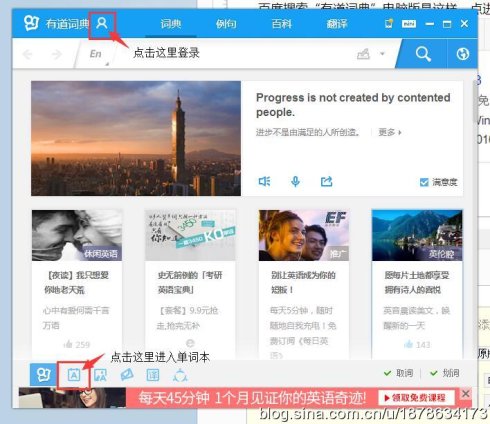Share the daily sentence

326,181
